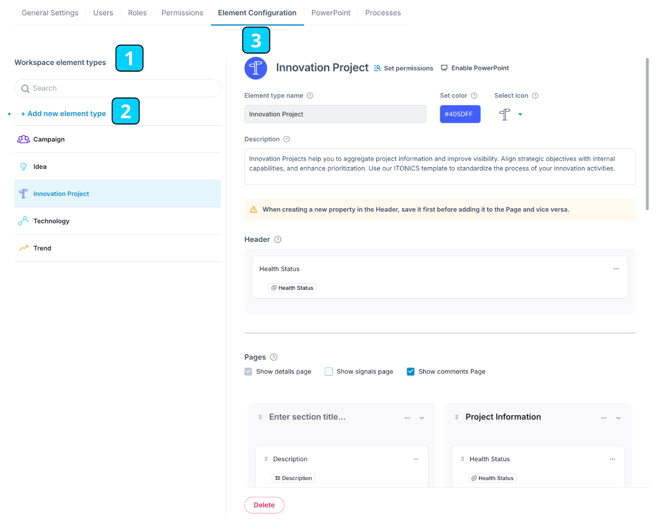Click the Project Information drag handle
670x529 pixels.
click(456, 417)
